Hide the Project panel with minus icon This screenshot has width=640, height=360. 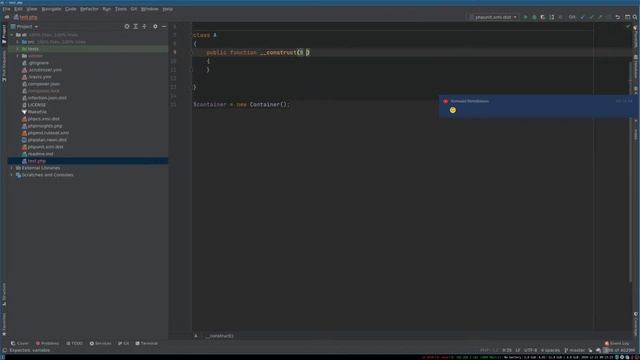(x=164, y=27)
